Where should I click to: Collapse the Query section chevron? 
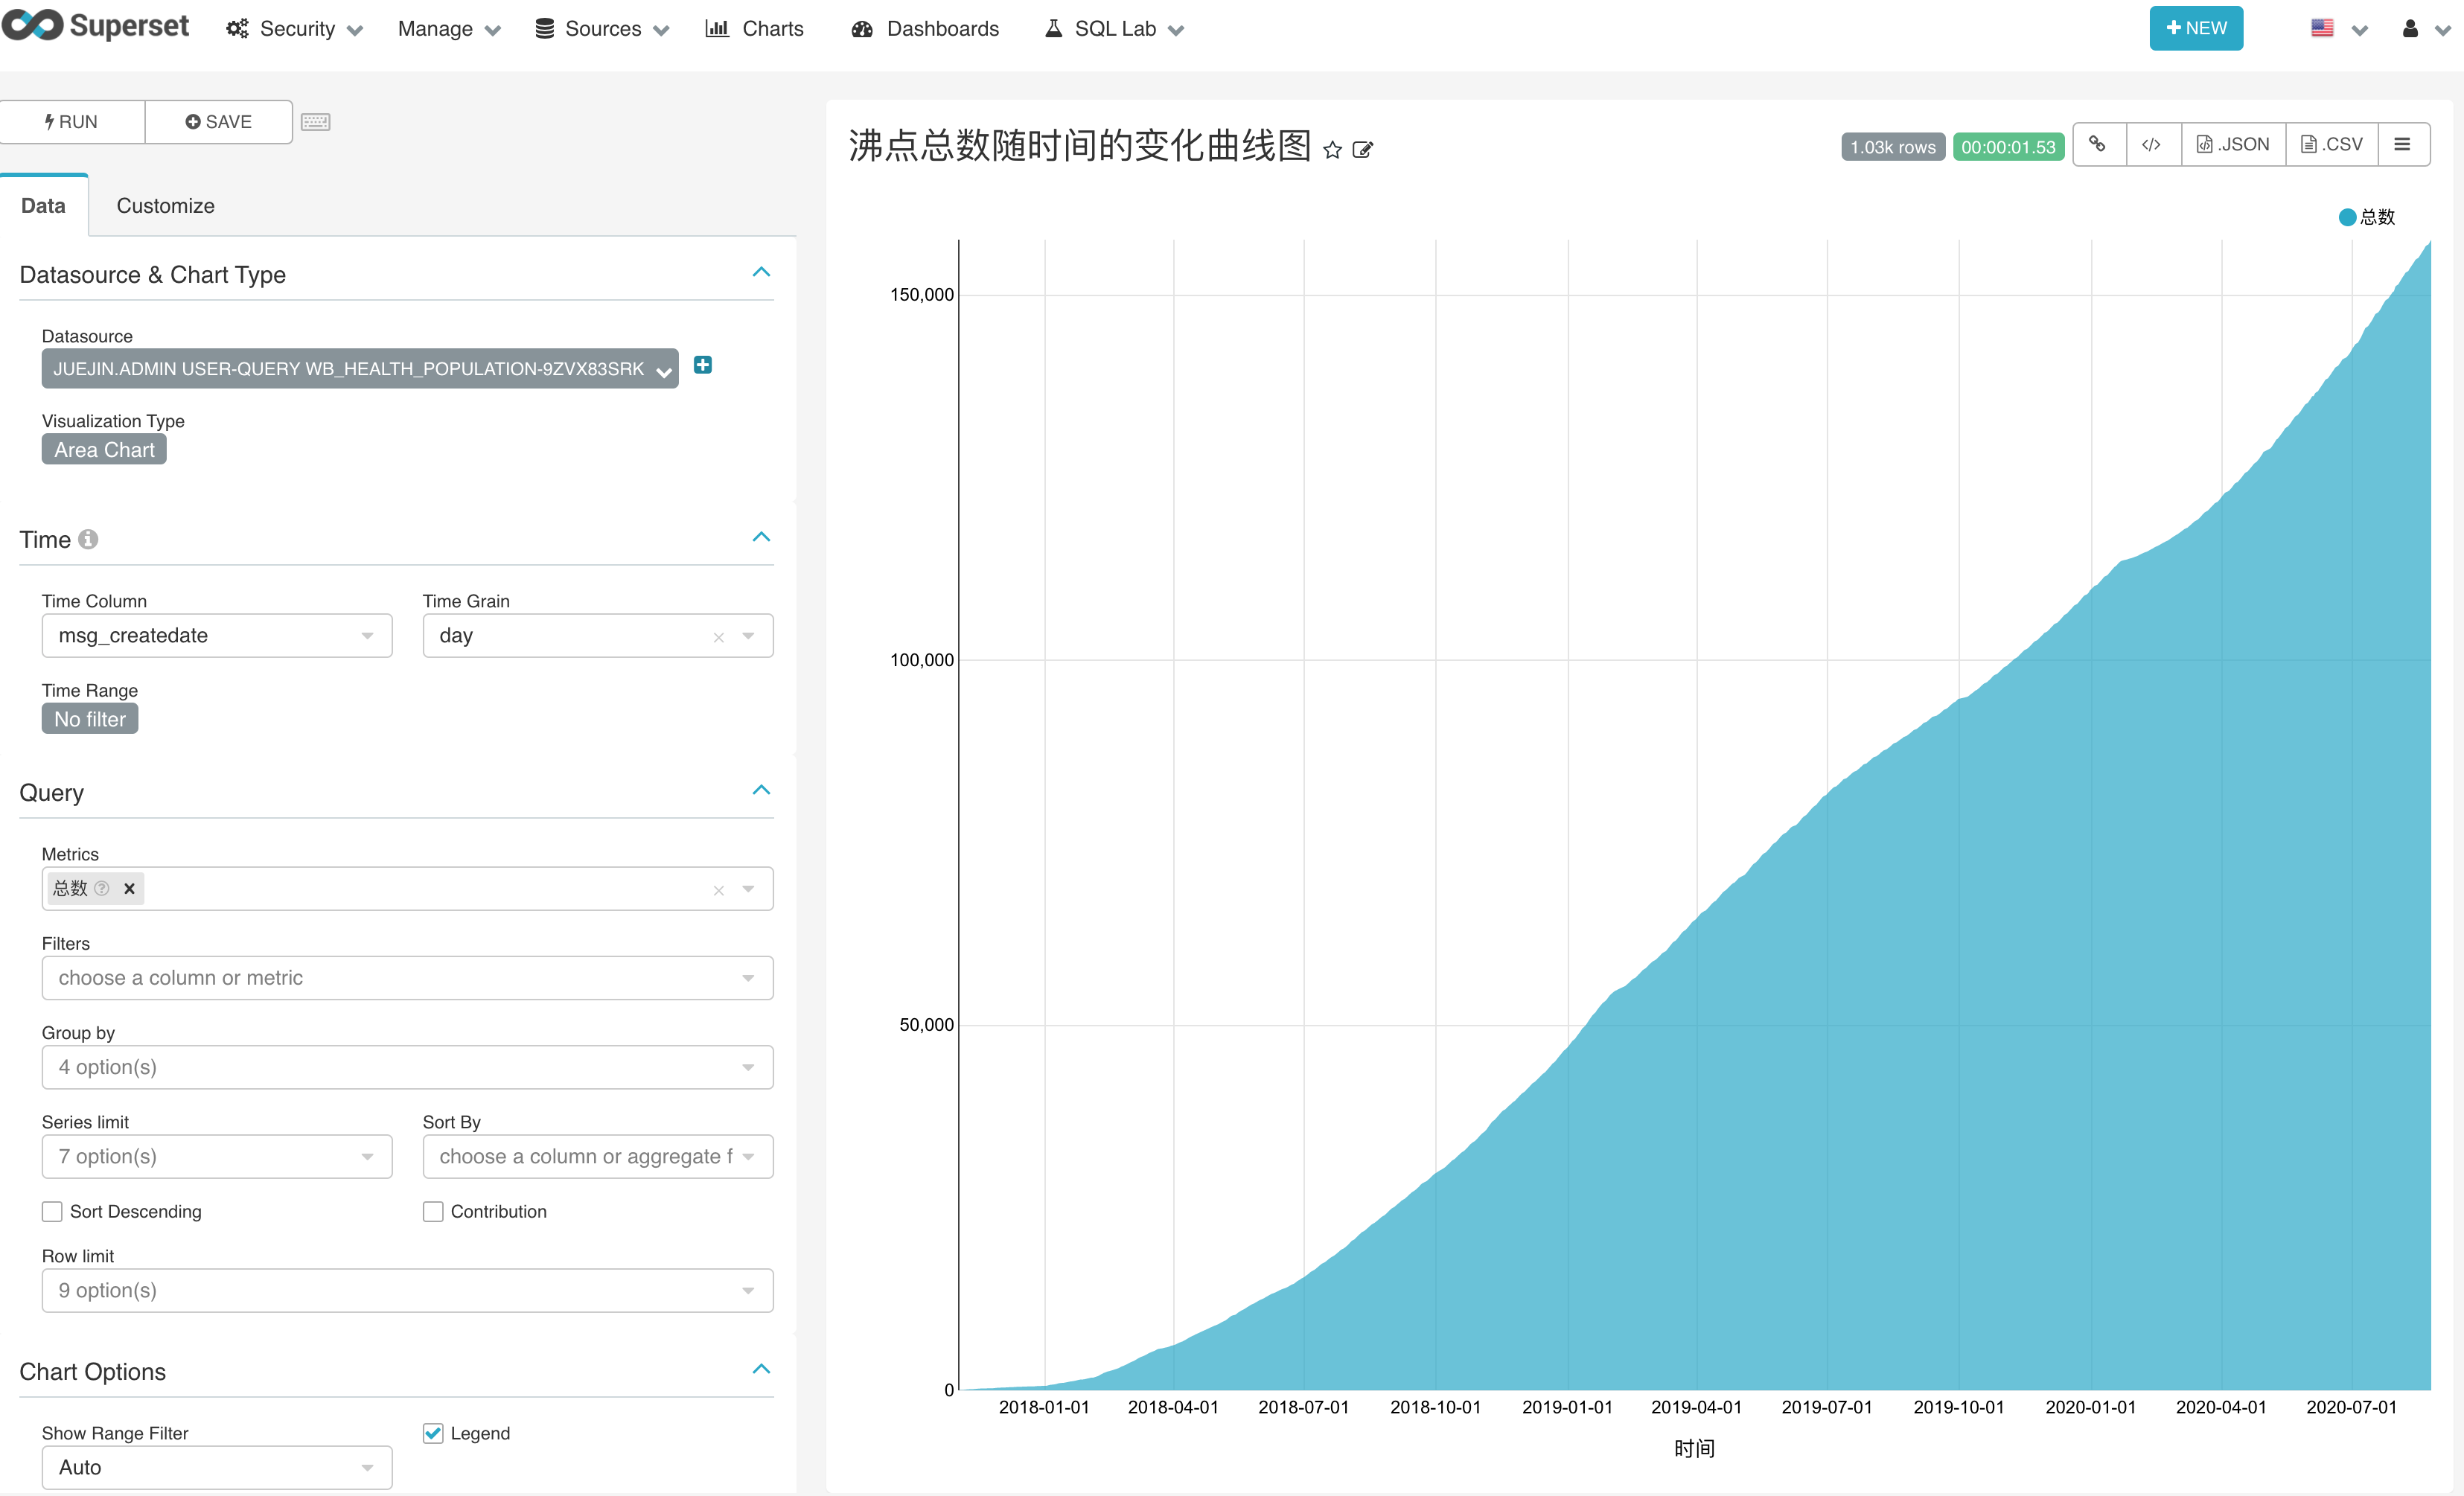click(761, 790)
